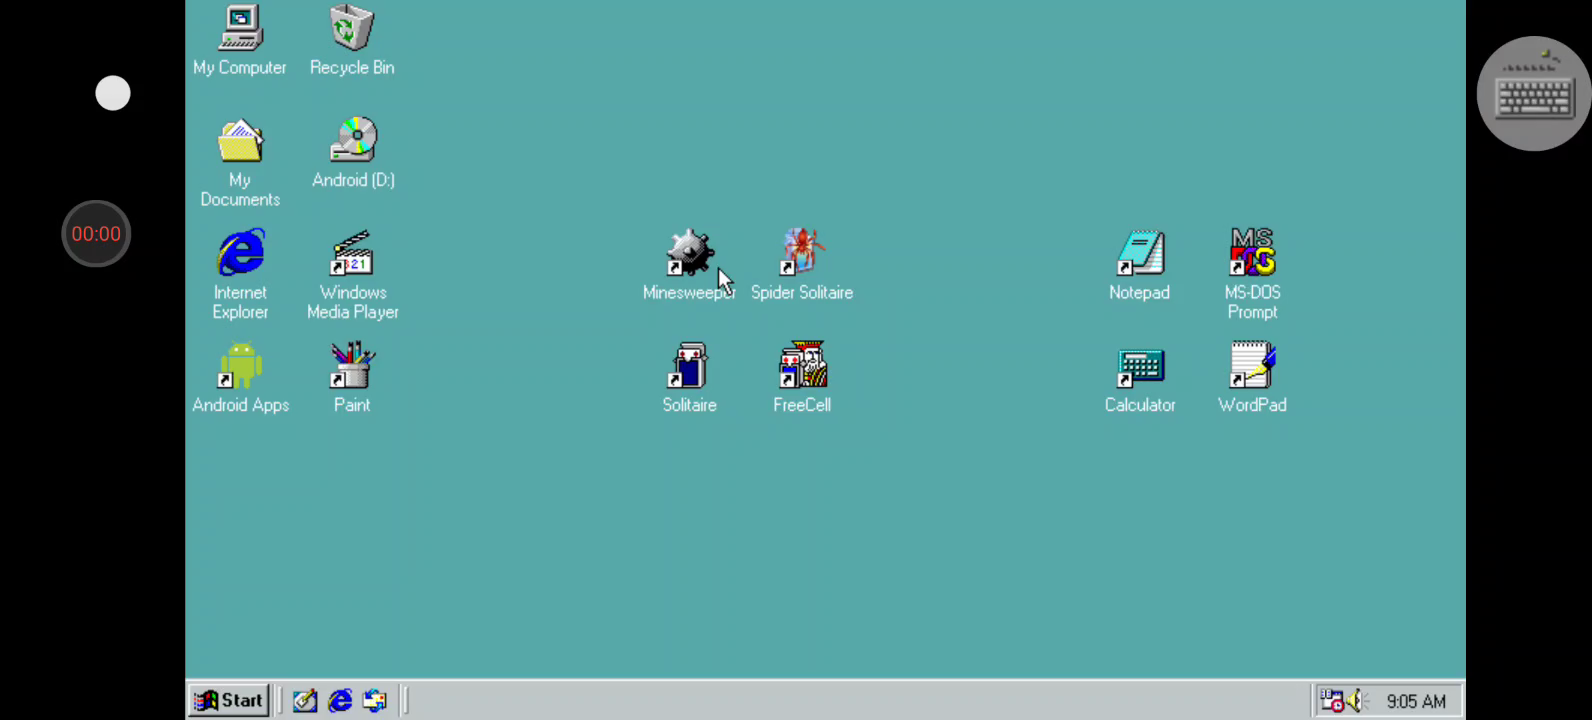Select the Android (D:) drive icon

[x=353, y=141]
